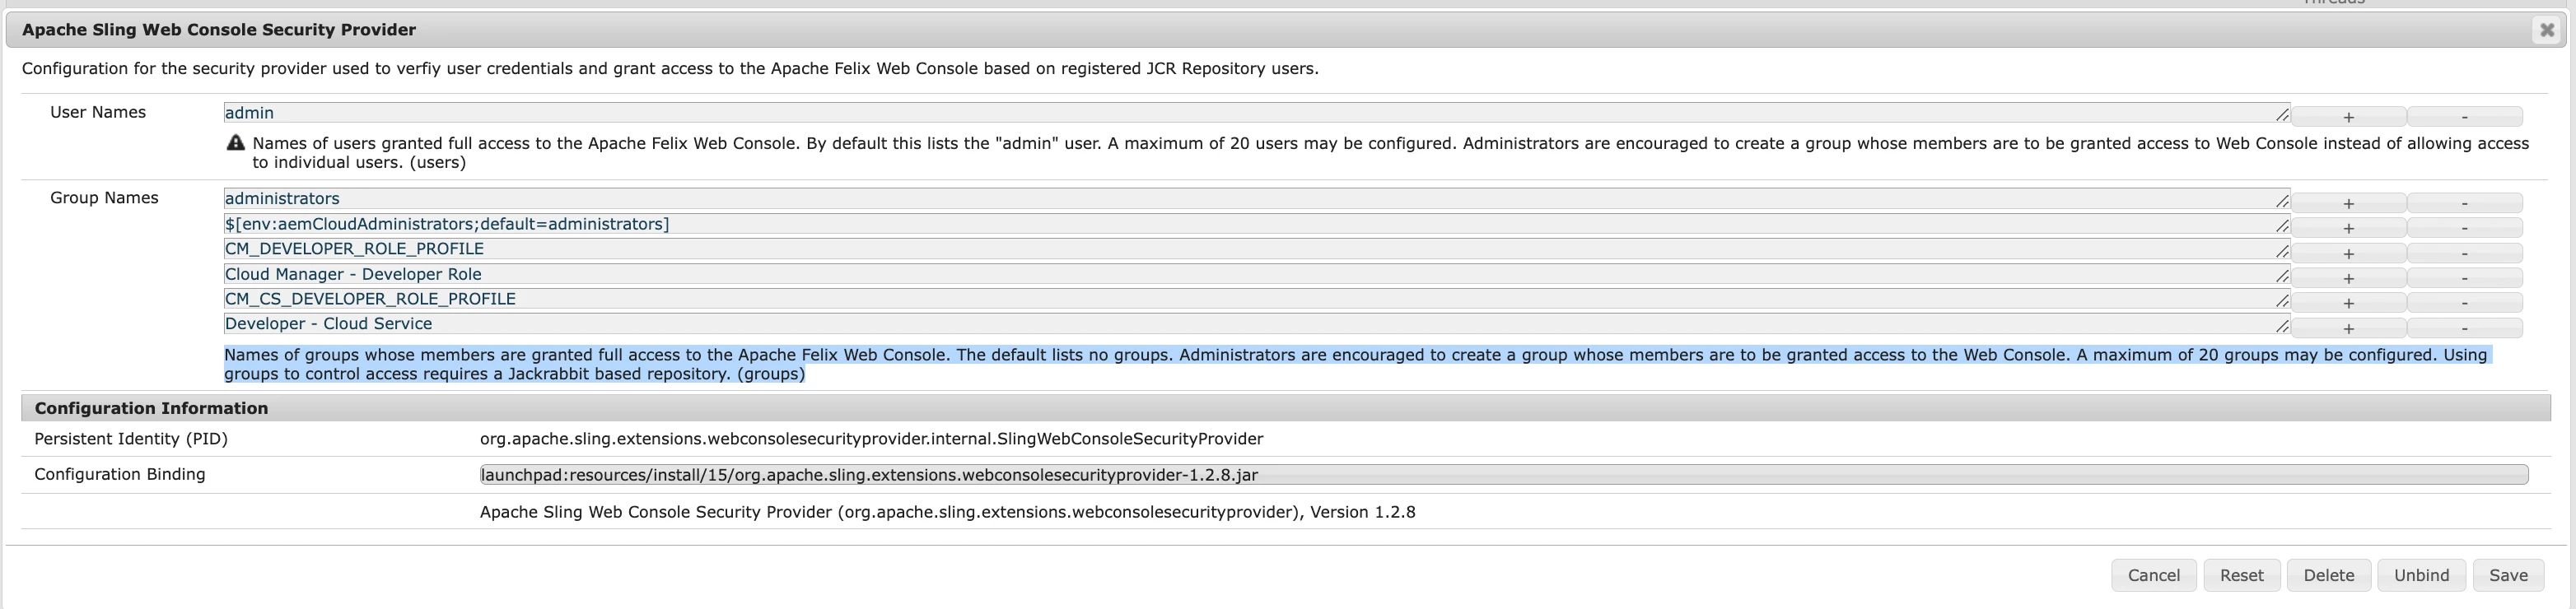Cancel the configuration changes
2576x609 pixels.
(2154, 575)
